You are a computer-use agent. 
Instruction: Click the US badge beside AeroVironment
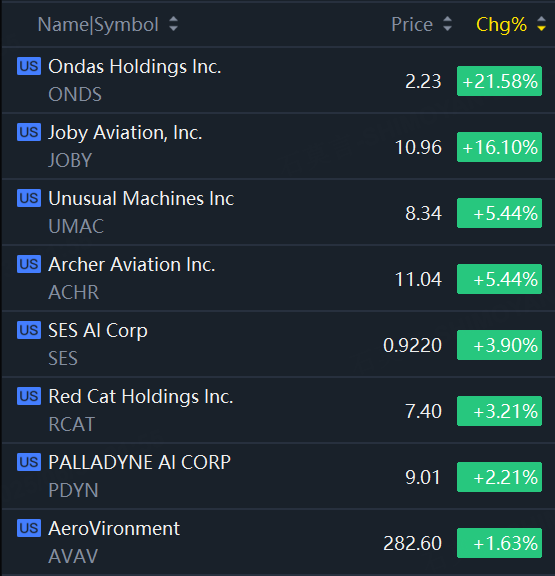[29, 528]
